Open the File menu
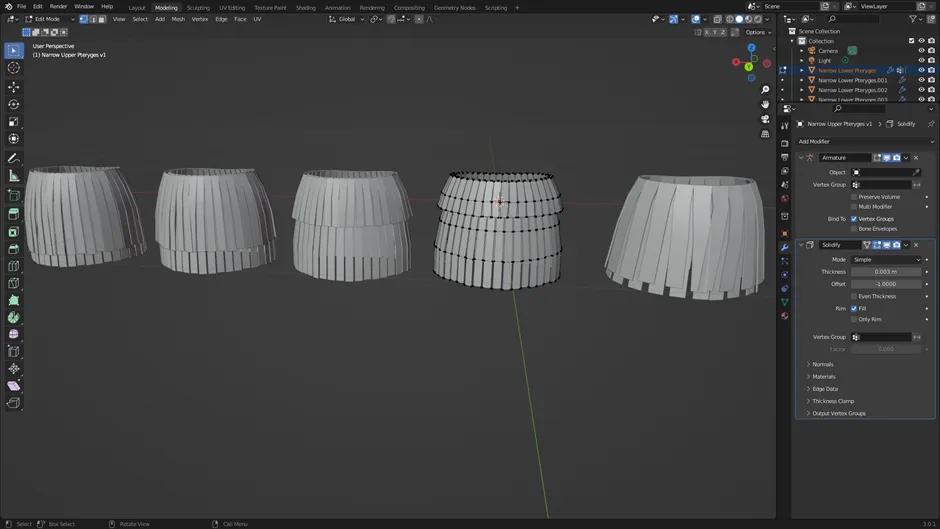The height and width of the screenshot is (529, 940). (x=22, y=7)
